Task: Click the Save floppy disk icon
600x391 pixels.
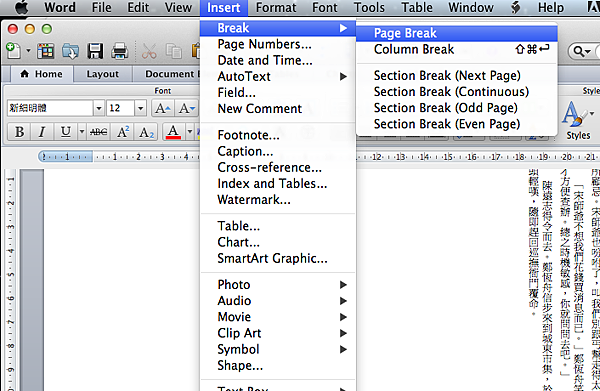Action: click(95, 51)
